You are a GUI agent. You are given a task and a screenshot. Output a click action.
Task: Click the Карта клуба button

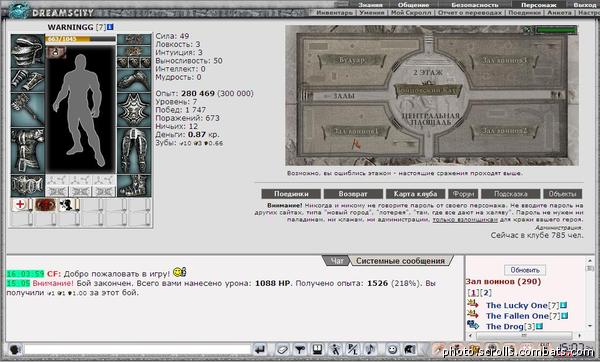point(415,194)
